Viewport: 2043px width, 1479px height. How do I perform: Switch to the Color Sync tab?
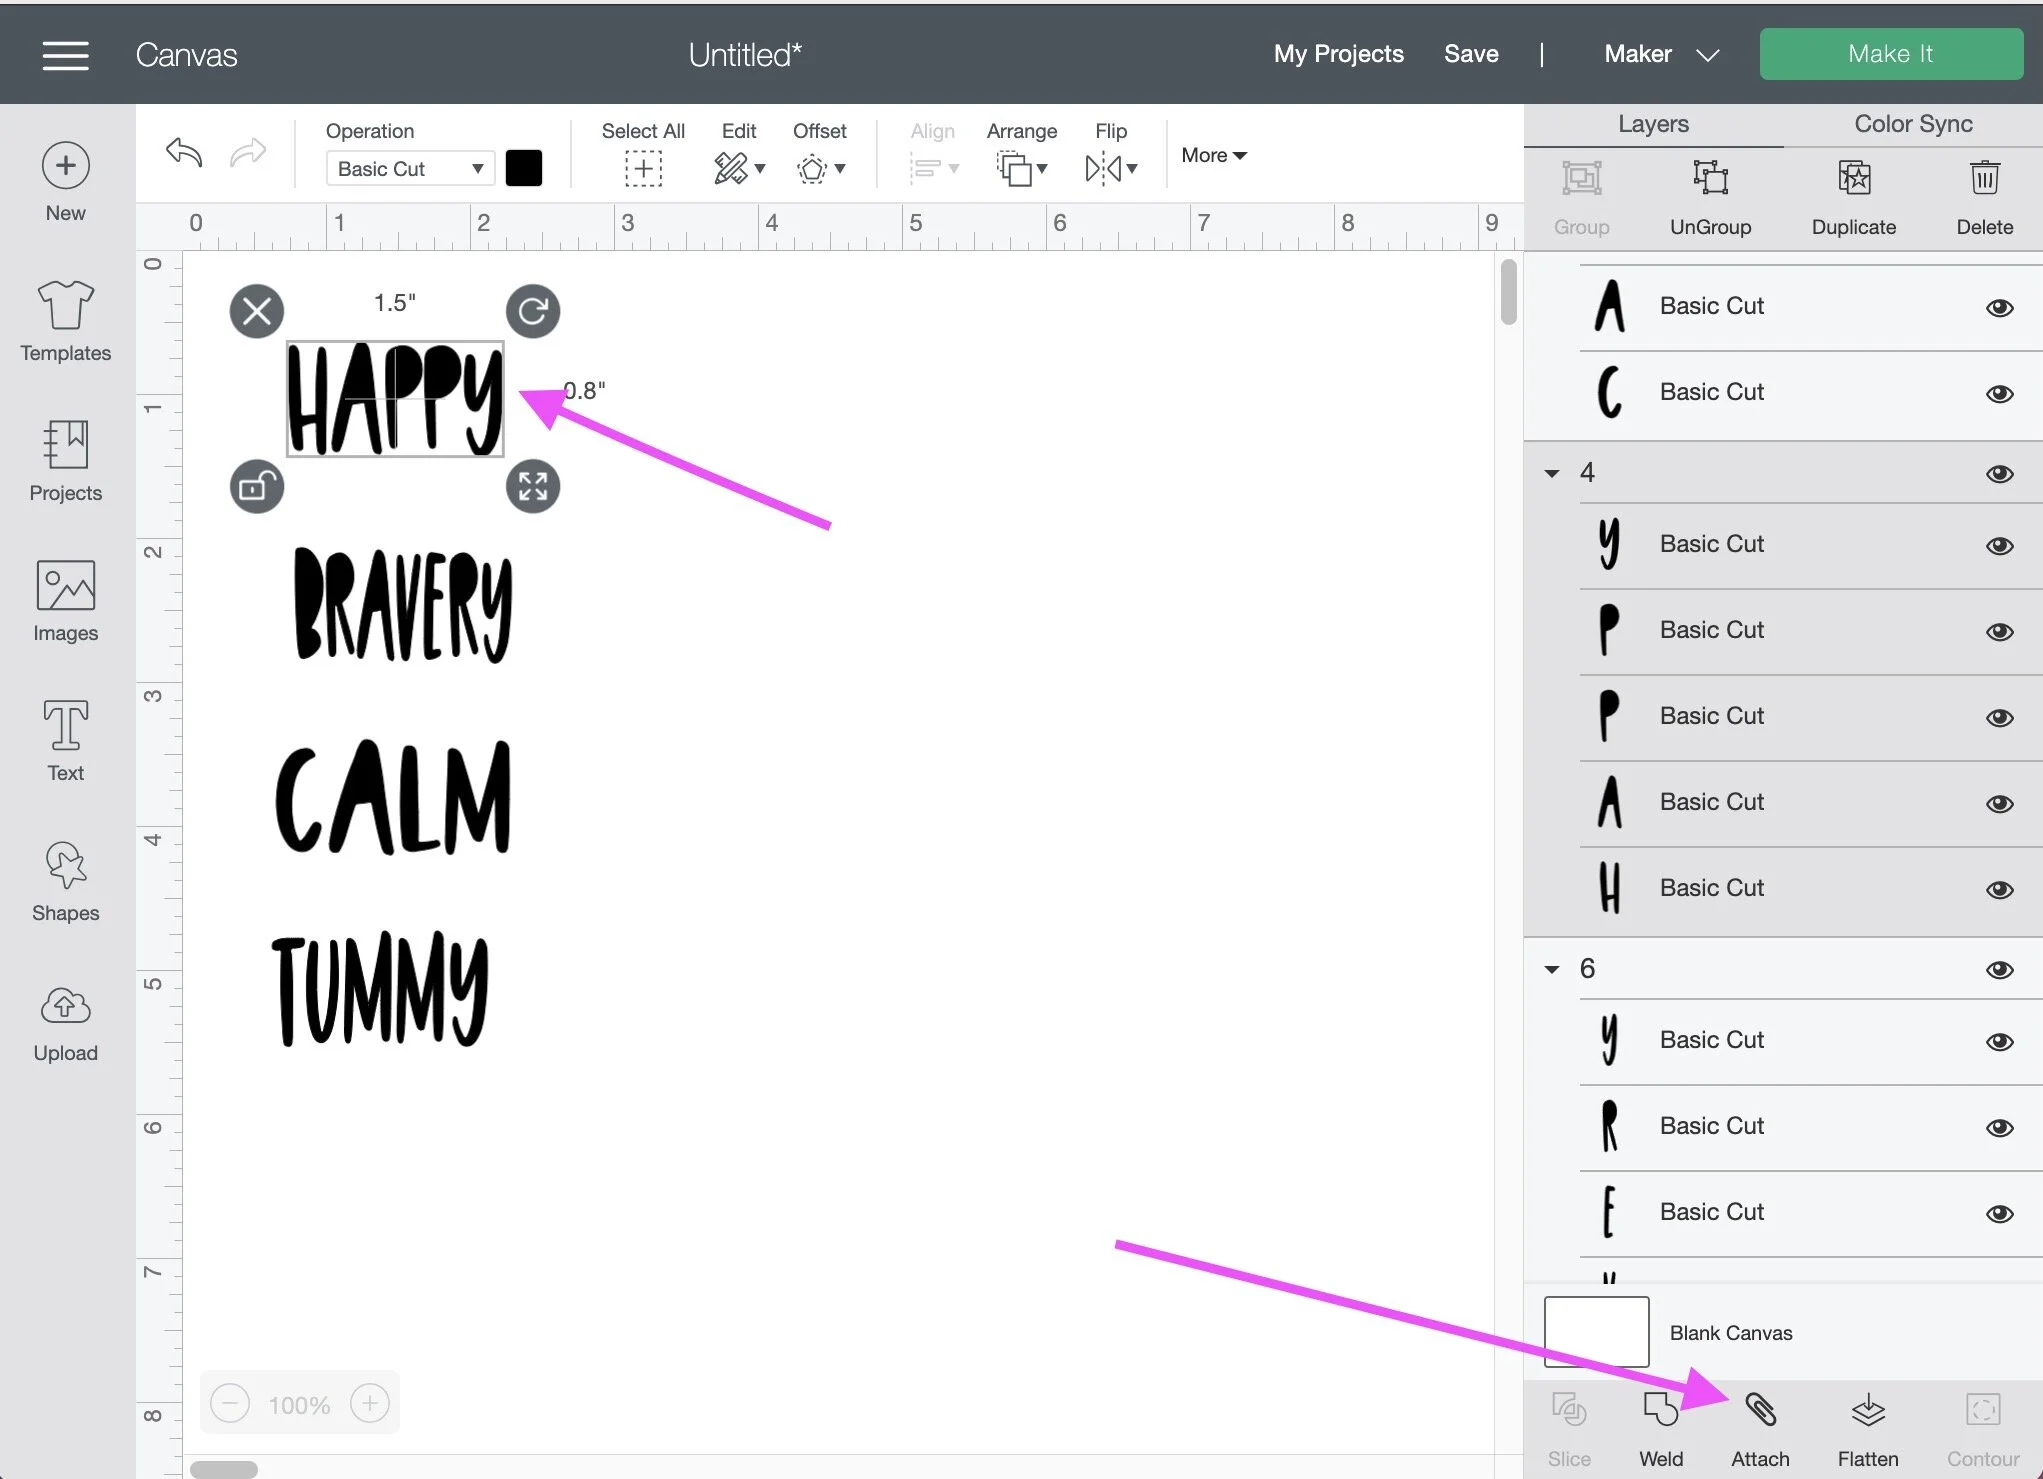tap(1912, 124)
